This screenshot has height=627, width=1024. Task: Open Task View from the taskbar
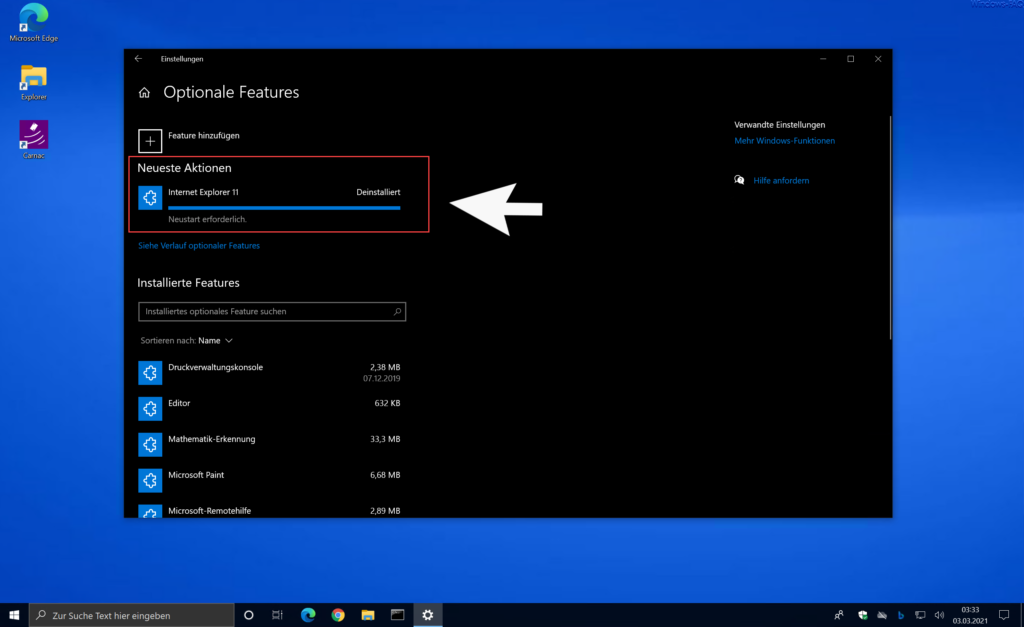point(278,615)
